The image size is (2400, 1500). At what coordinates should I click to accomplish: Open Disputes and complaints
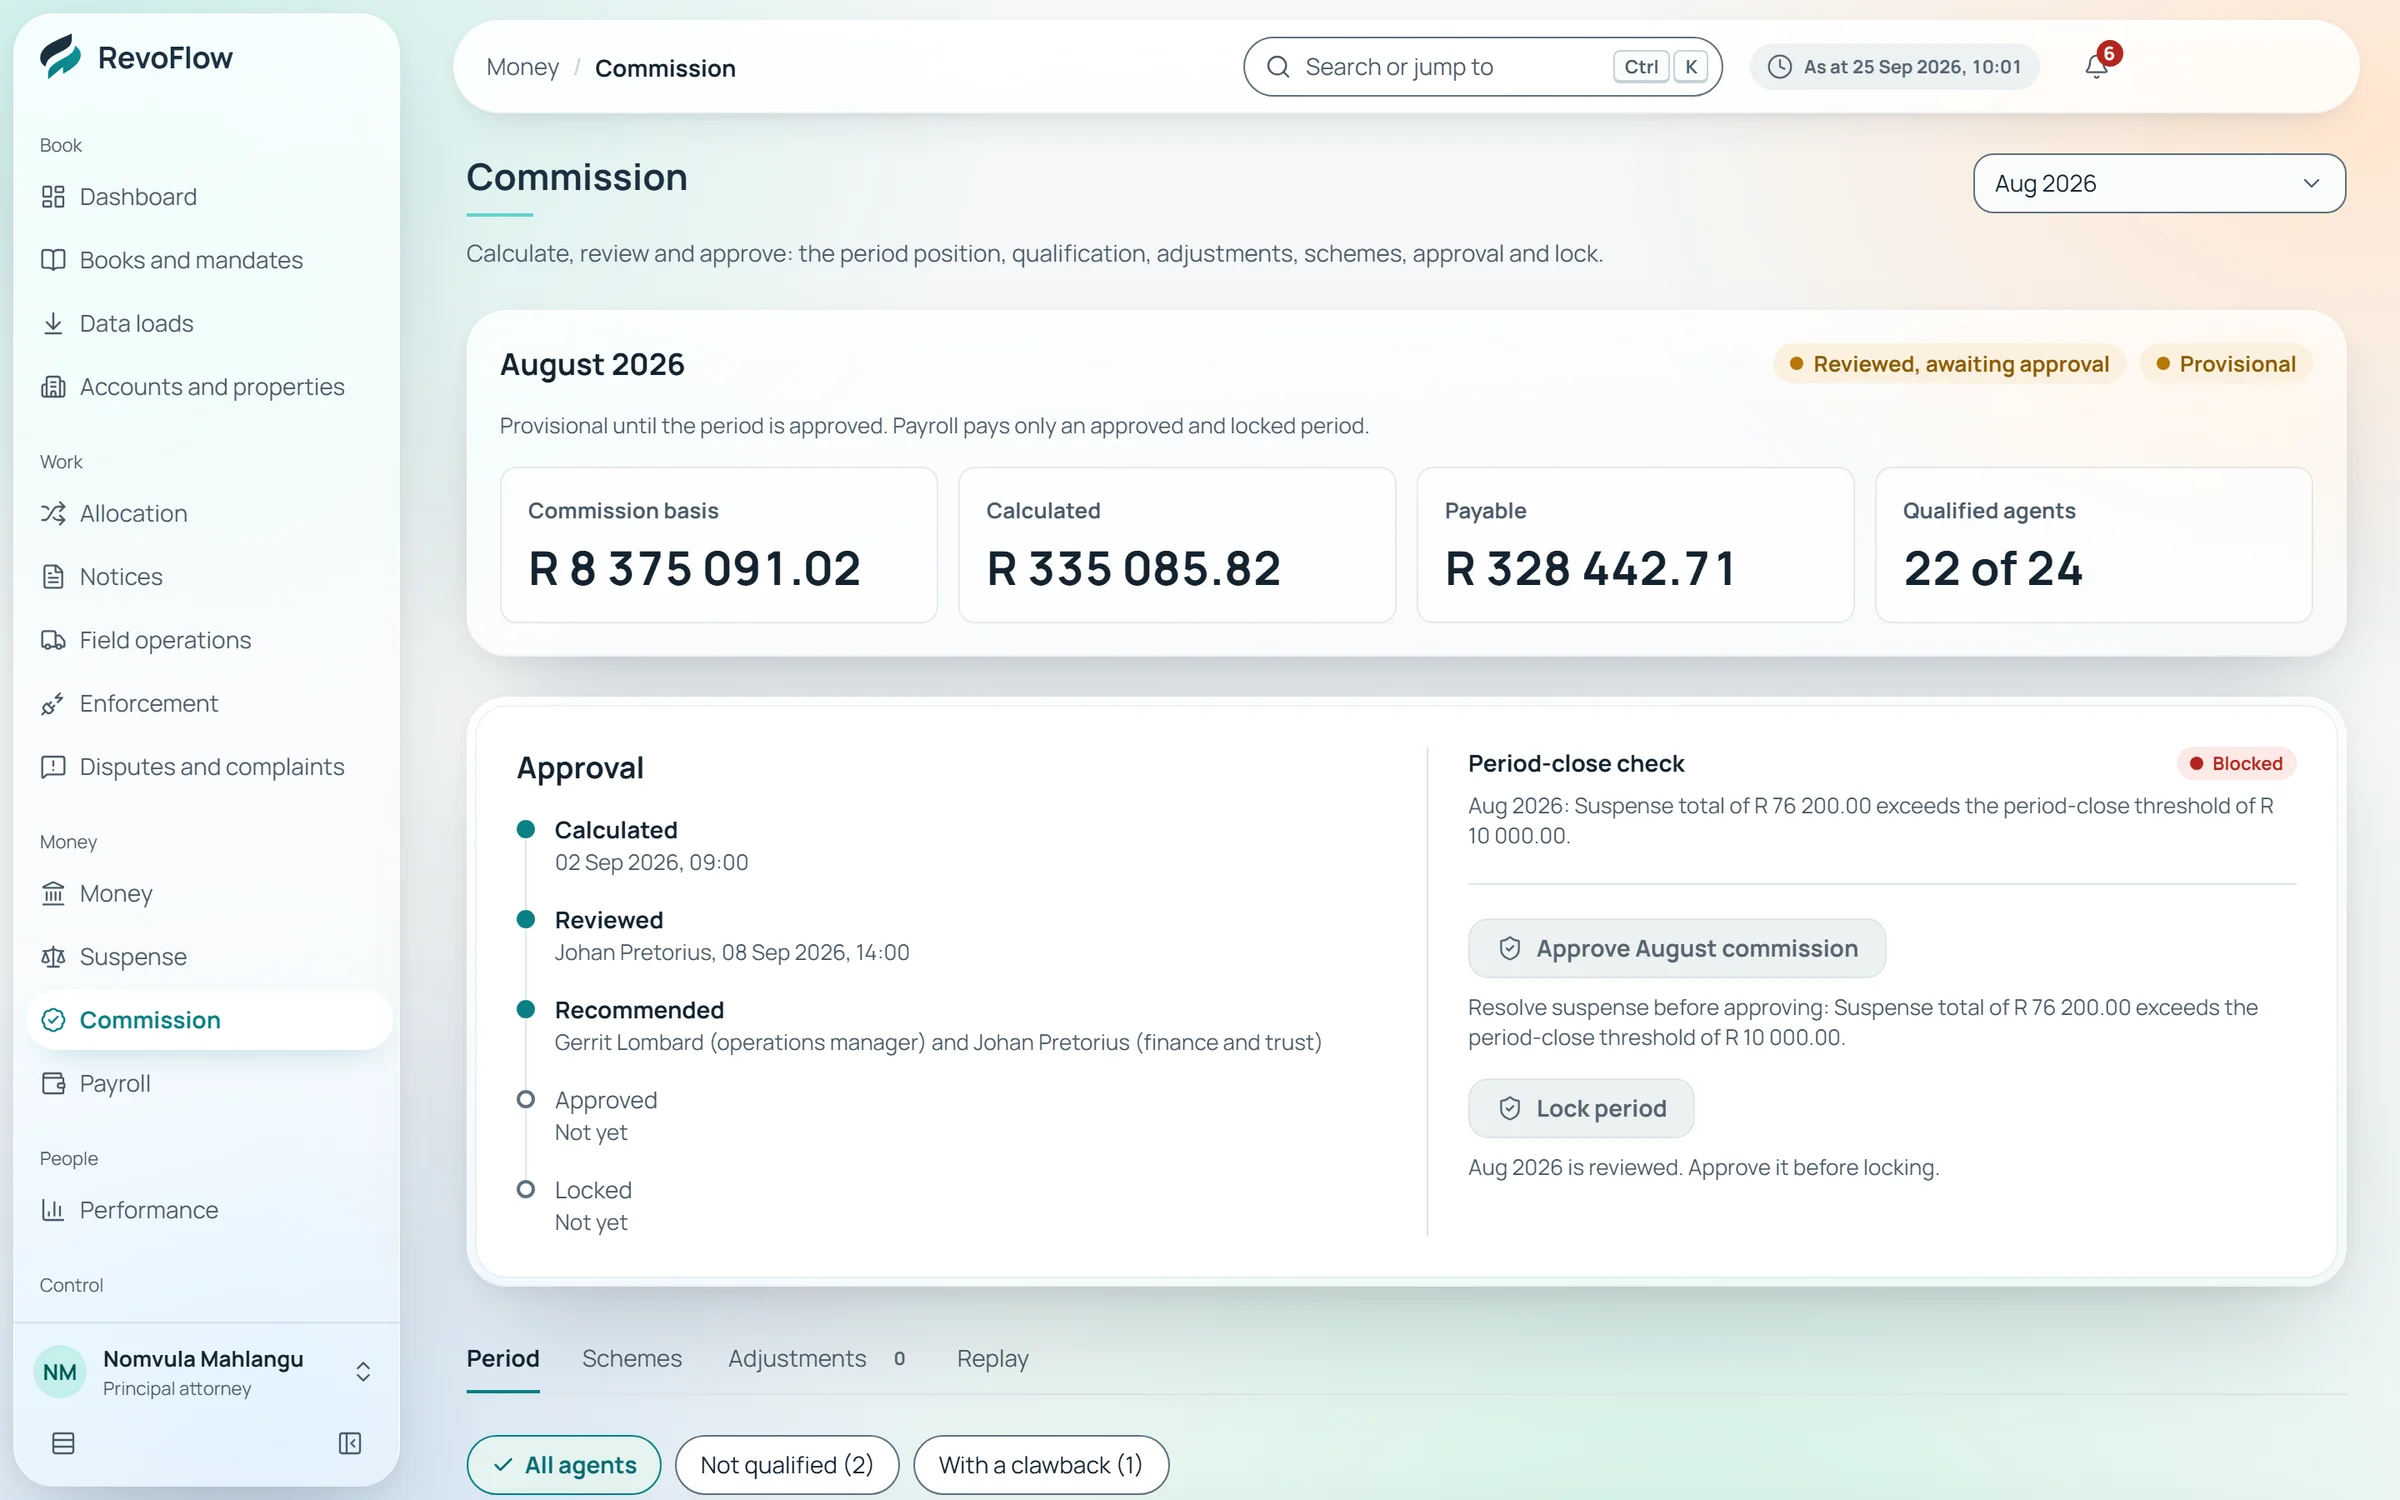click(209, 767)
